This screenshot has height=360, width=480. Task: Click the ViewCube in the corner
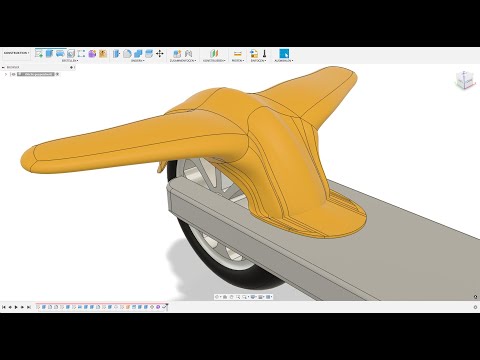464,81
